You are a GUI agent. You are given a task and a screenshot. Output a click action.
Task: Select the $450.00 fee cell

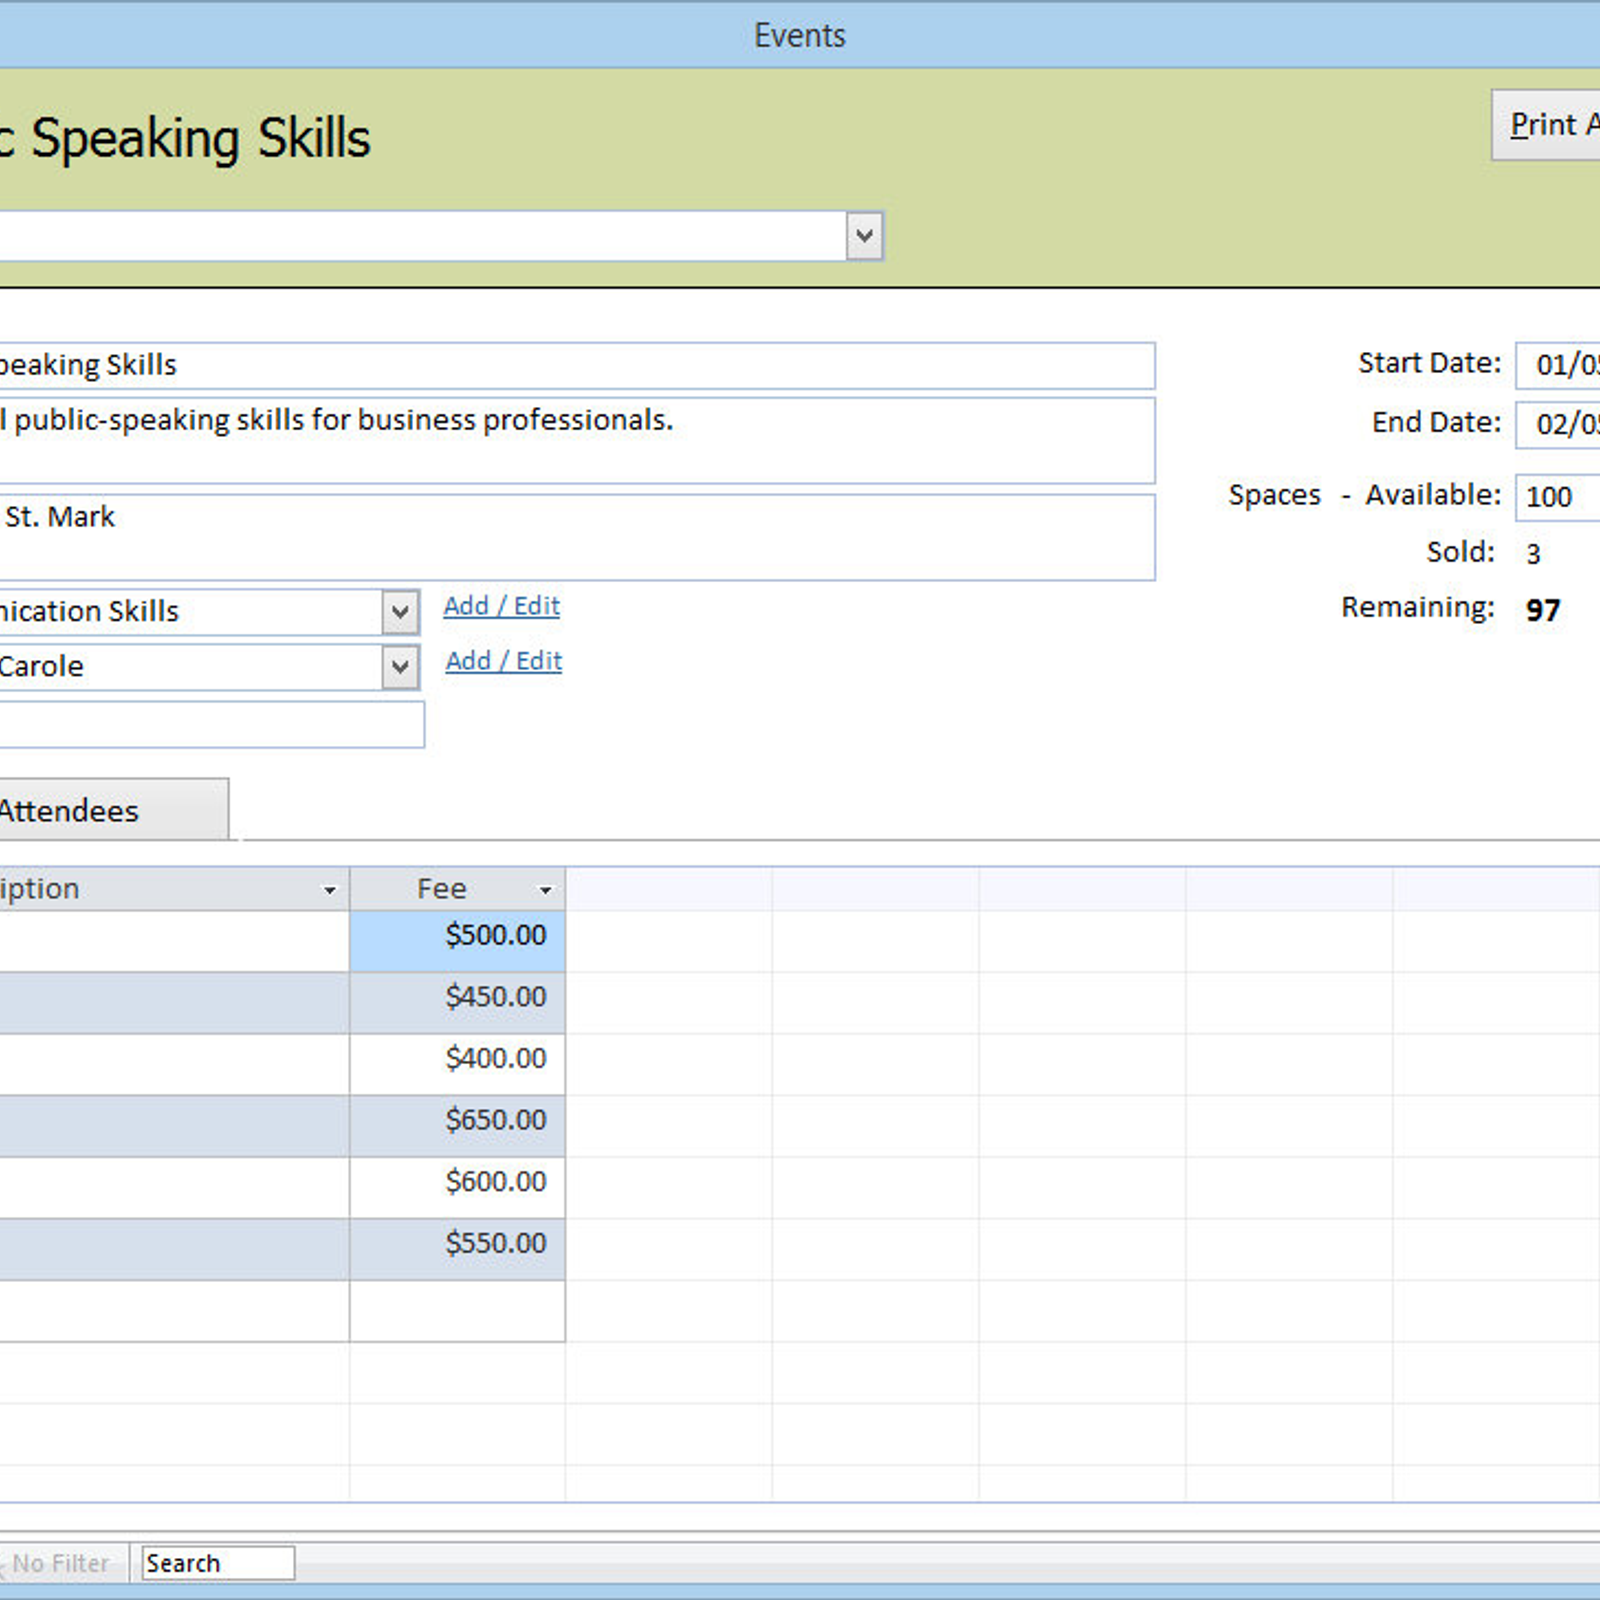457,1003
